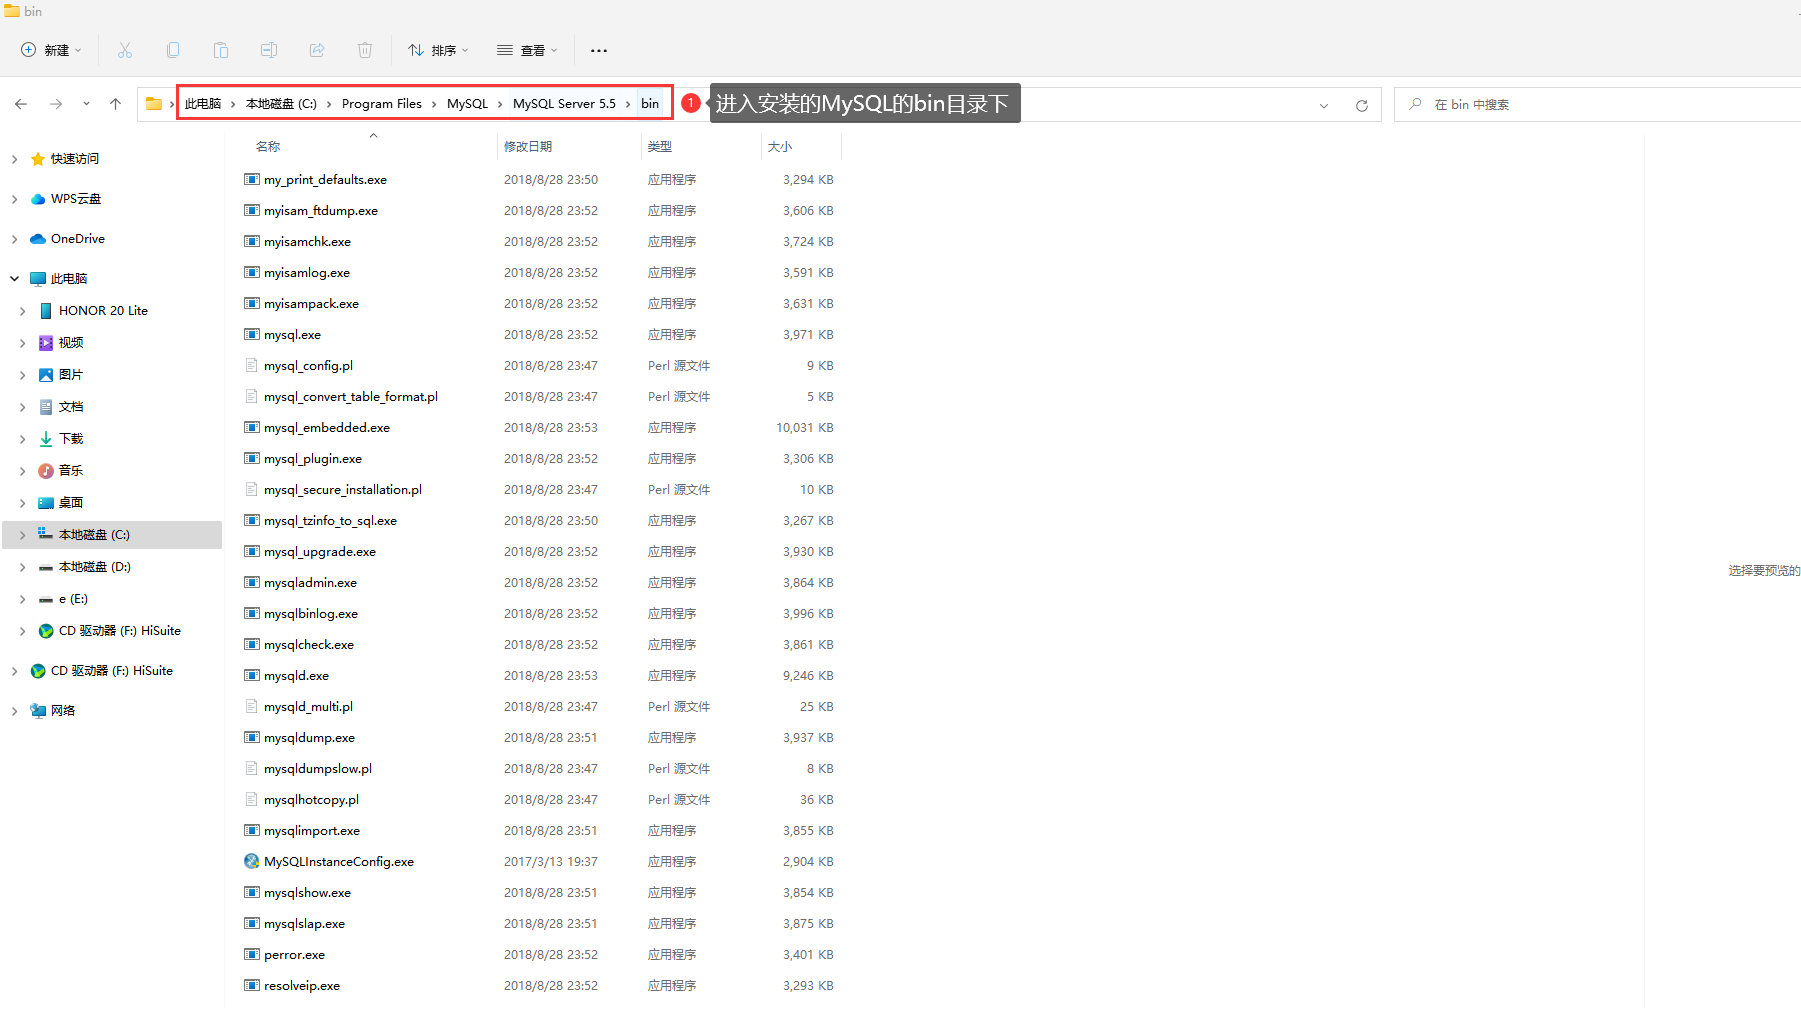This screenshot has width=1801, height=1014.
Task: Click the Videos folder icon in sidebar
Action: coord(46,343)
